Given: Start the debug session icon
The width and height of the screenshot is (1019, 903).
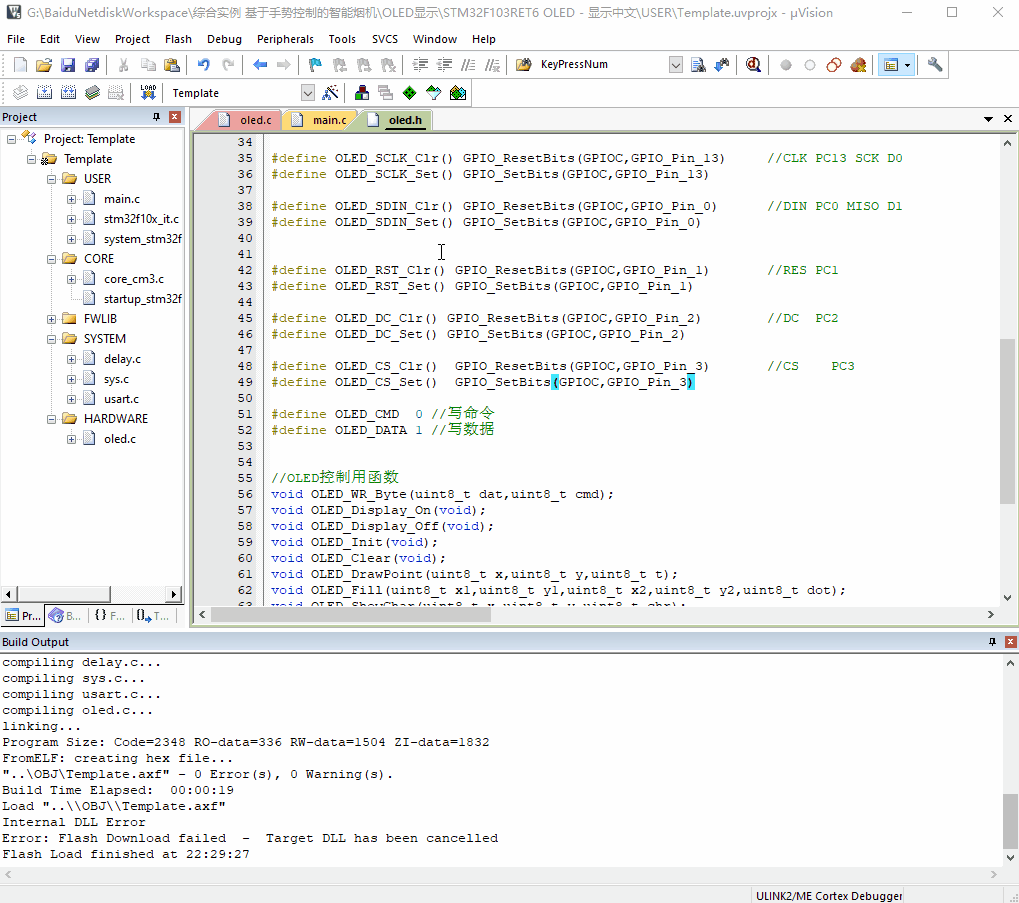Looking at the screenshot, I should coord(753,65).
